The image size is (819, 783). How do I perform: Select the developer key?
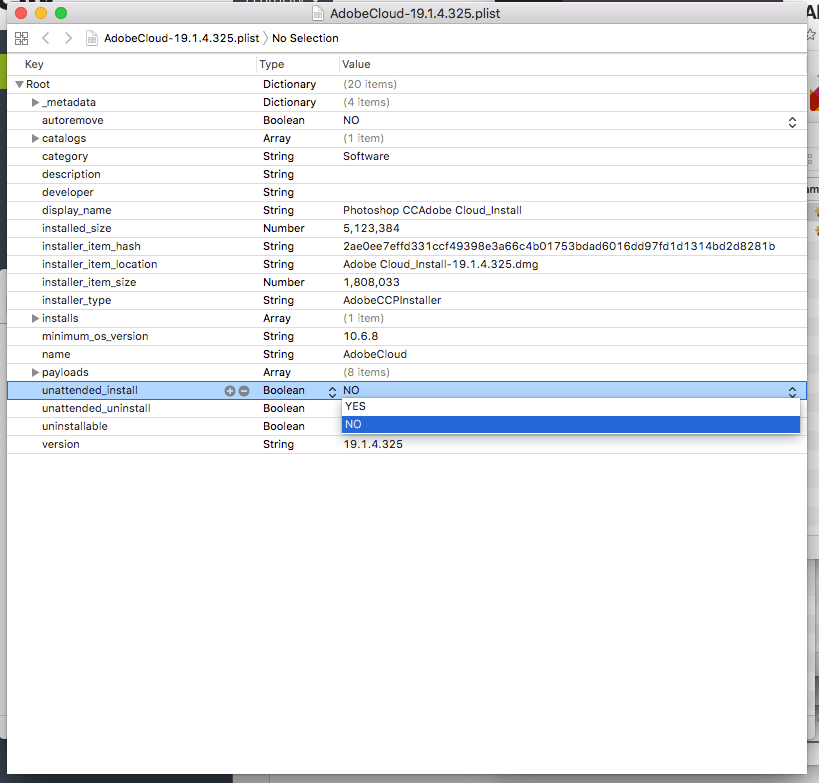pos(68,192)
